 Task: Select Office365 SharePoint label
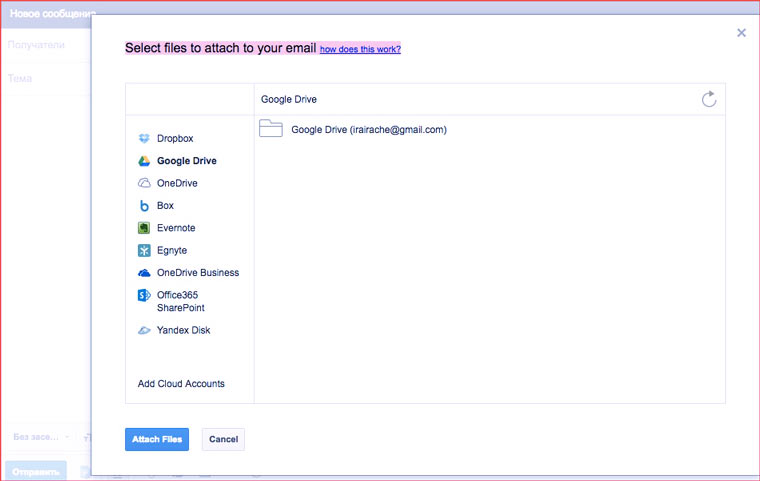point(181,301)
